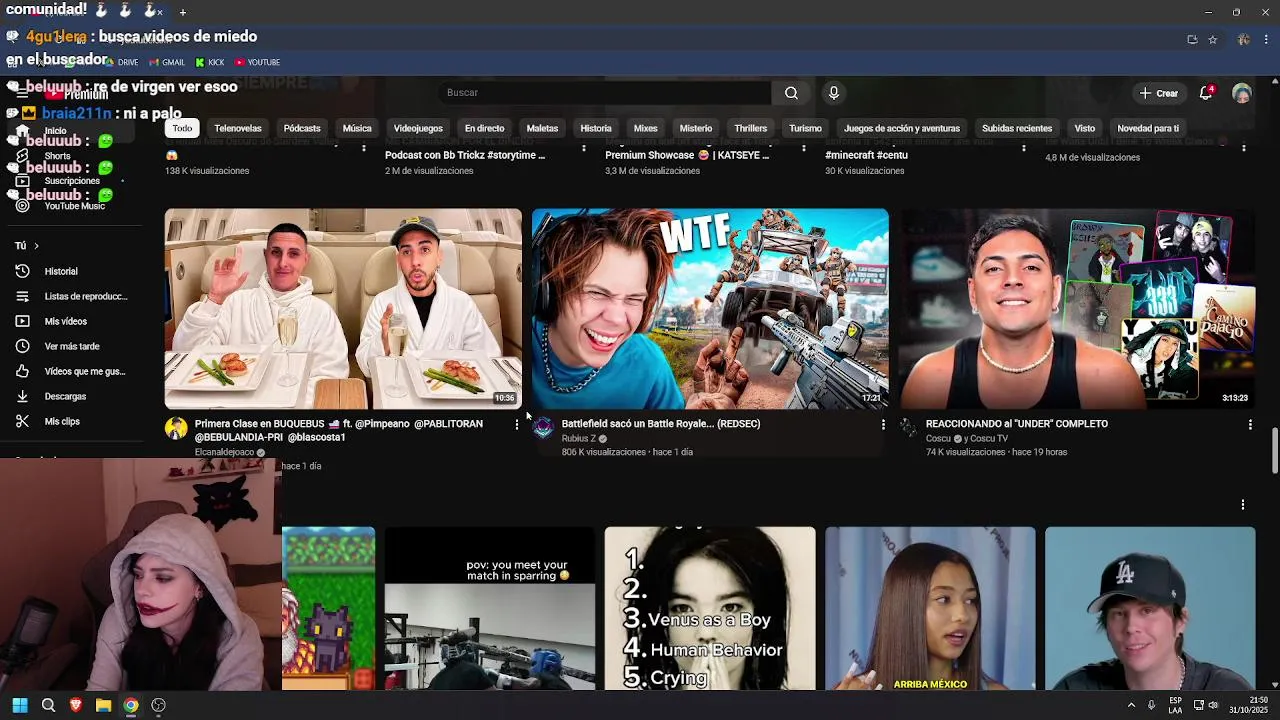Click the page vertical scrollbar thumb
Image resolution: width=1280 pixels, height=720 pixels.
point(1274,451)
